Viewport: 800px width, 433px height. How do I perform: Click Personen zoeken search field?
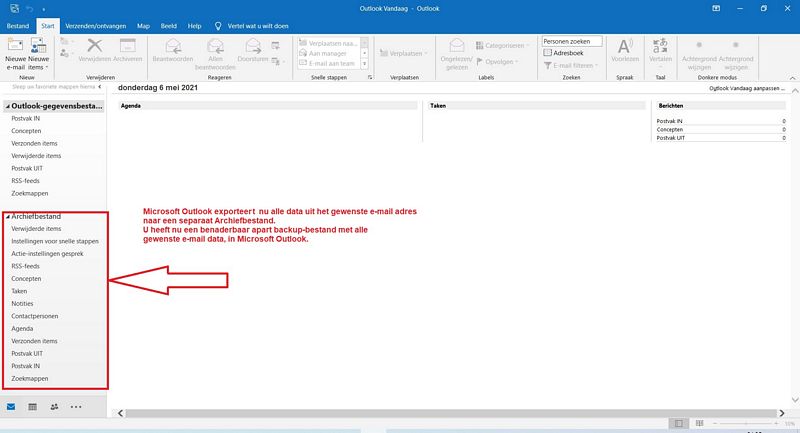click(572, 41)
